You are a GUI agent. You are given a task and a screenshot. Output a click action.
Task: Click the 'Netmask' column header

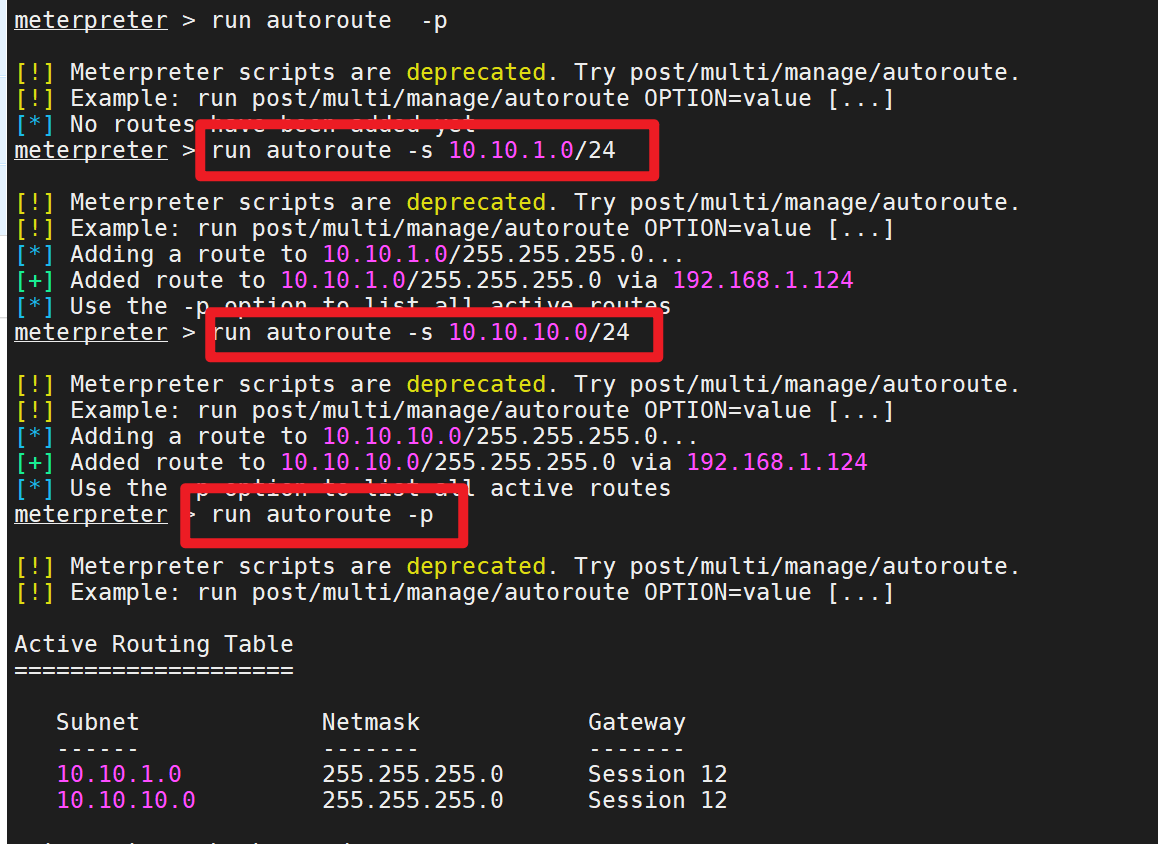pyautogui.click(x=371, y=722)
